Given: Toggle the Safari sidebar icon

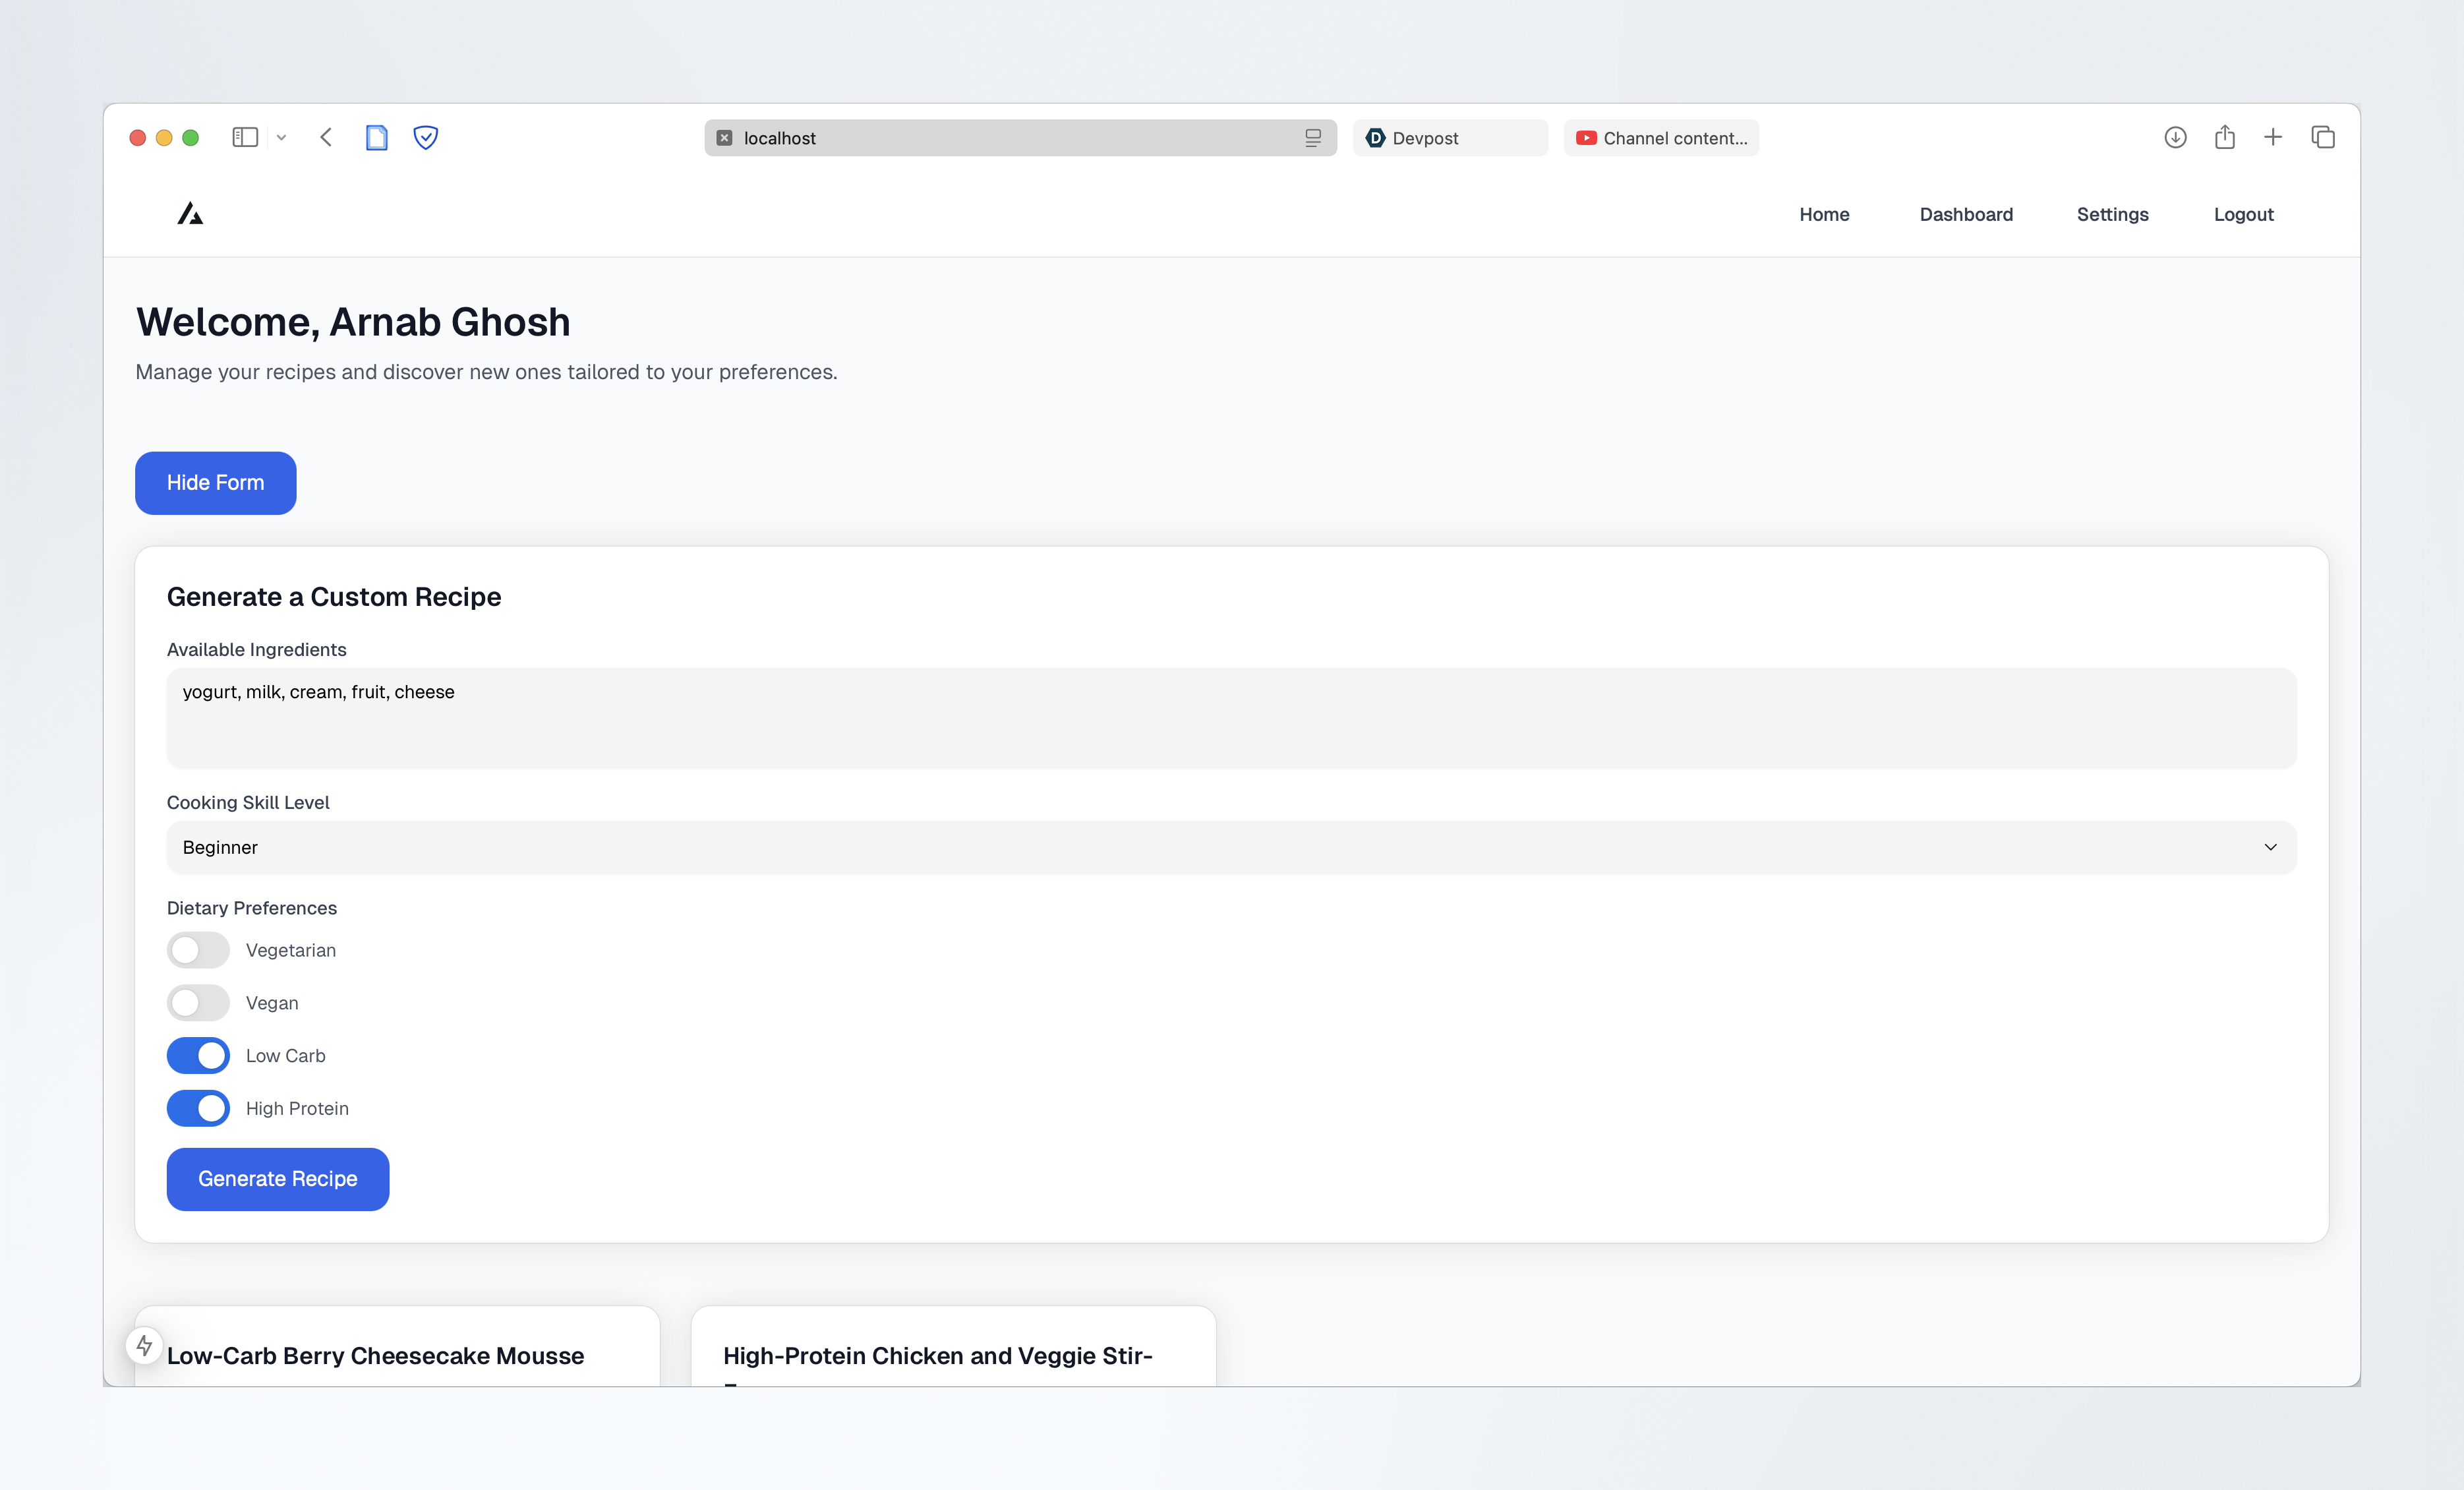Looking at the screenshot, I should pyautogui.click(x=245, y=137).
